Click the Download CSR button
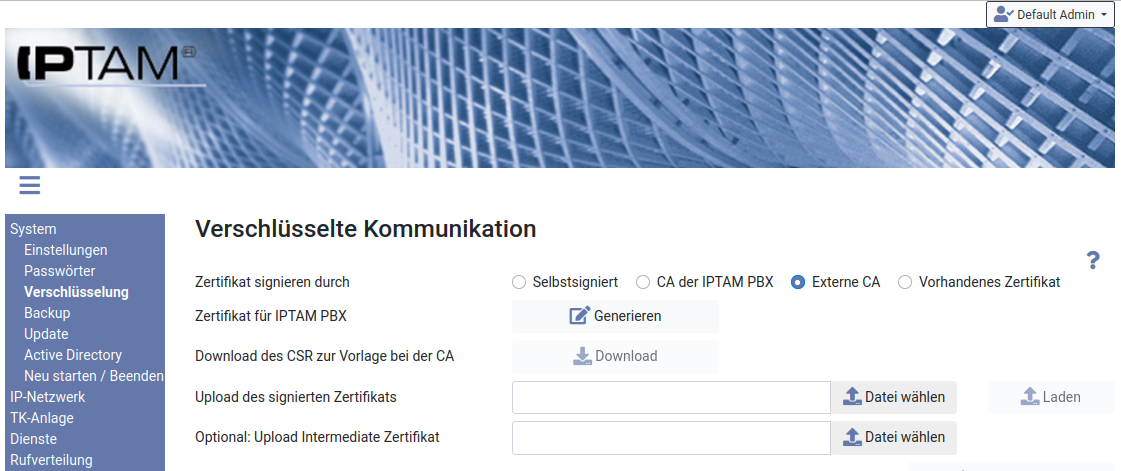Viewport: 1121px width, 471px height. coord(615,356)
